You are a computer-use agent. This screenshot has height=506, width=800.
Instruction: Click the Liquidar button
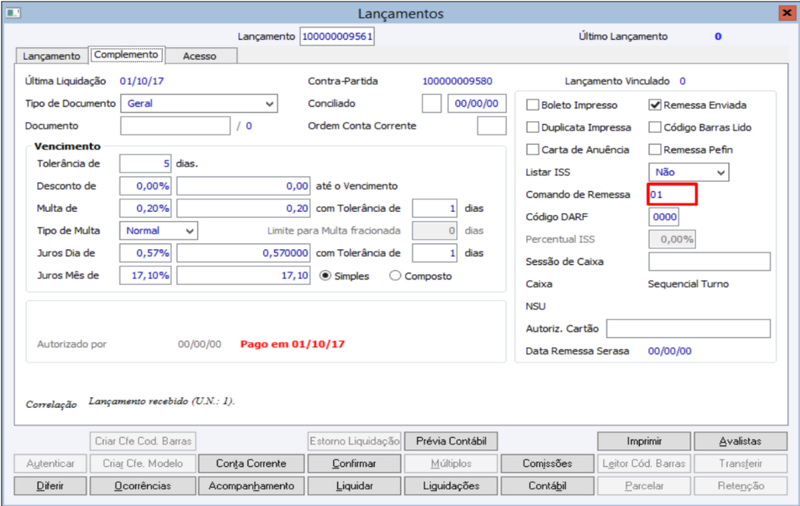tap(354, 486)
